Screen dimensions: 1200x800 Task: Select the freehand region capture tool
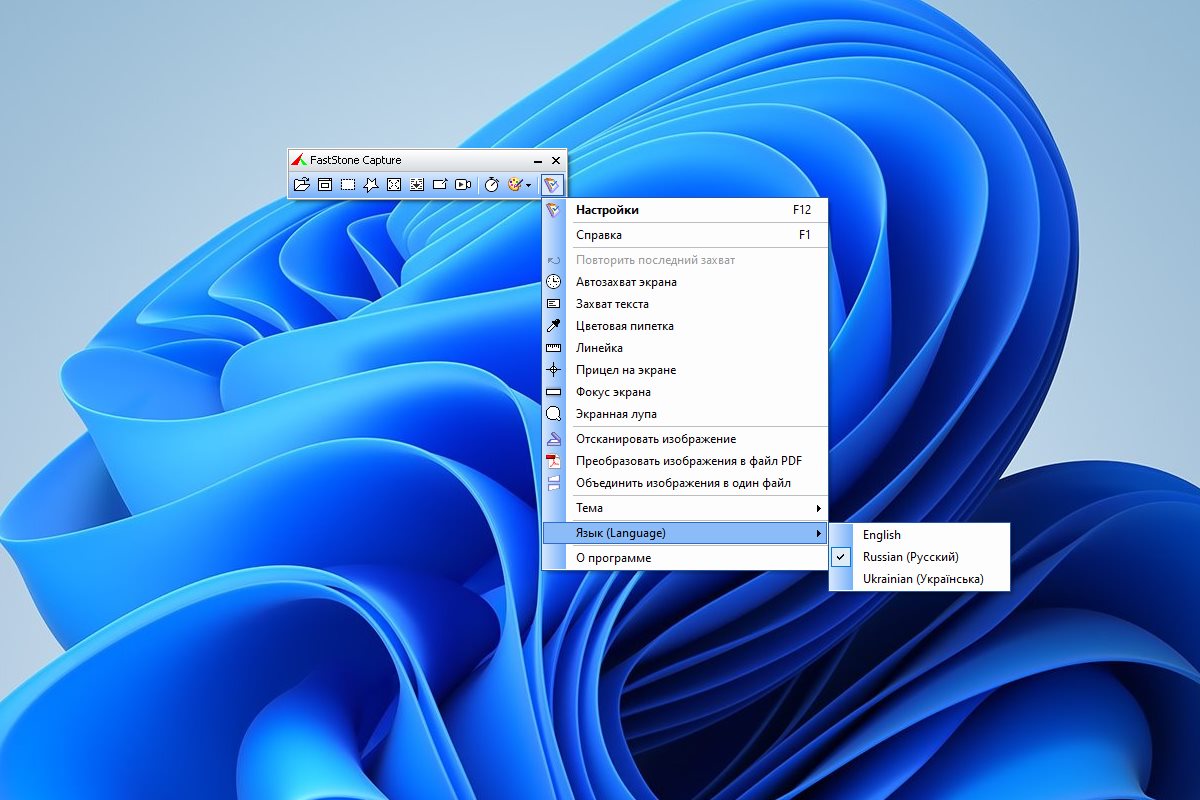(x=371, y=185)
